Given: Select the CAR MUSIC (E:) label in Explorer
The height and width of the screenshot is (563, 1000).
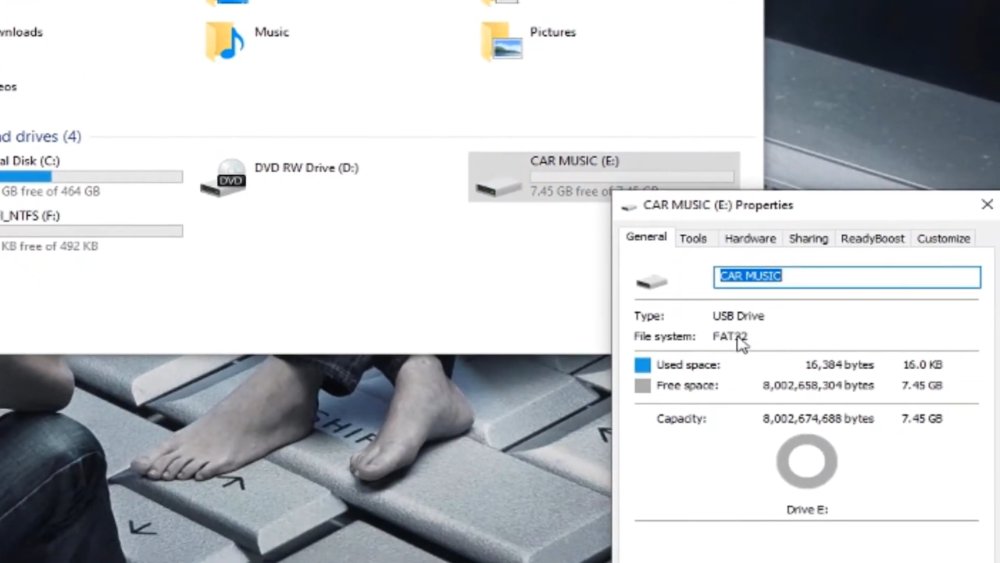Looking at the screenshot, I should (574, 161).
